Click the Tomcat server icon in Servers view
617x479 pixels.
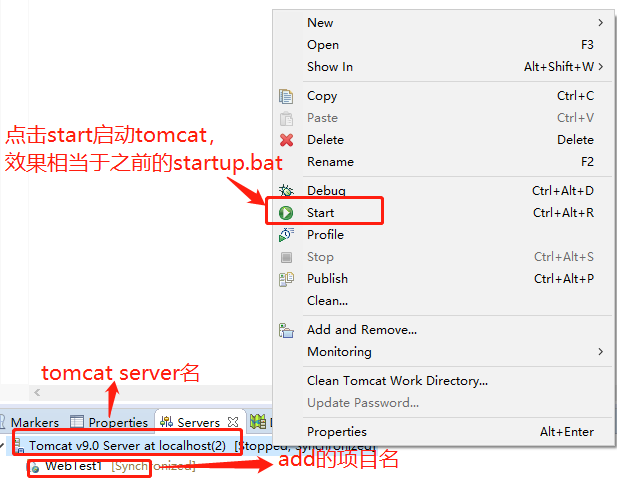click(x=19, y=446)
